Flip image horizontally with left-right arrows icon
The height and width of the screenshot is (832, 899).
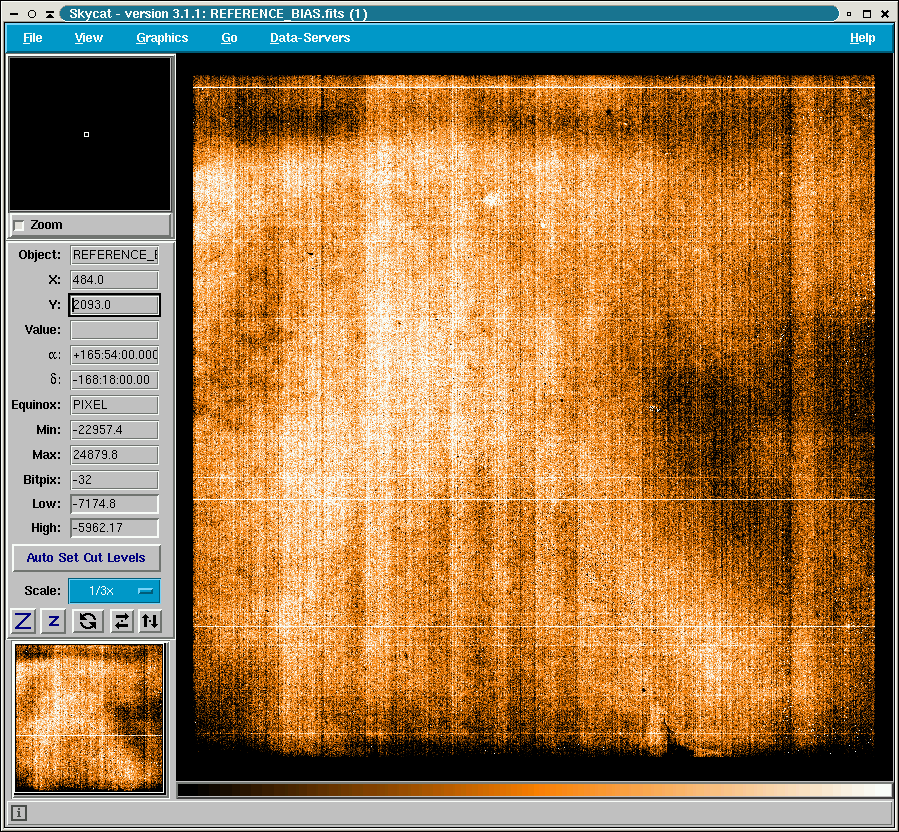tap(121, 621)
